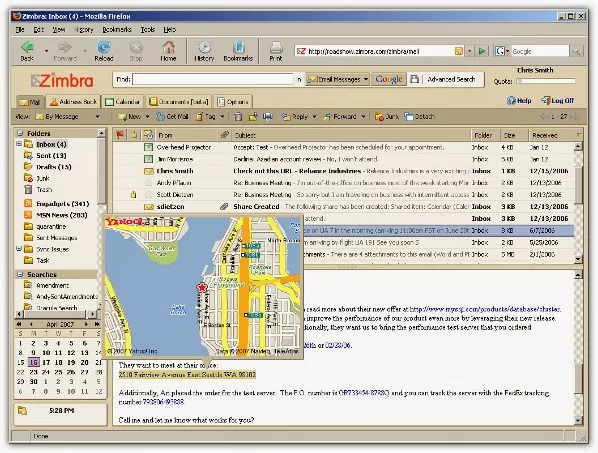The width and height of the screenshot is (598, 453).
Task: Click the Get Mail icon in toolbar
Action: 160,117
